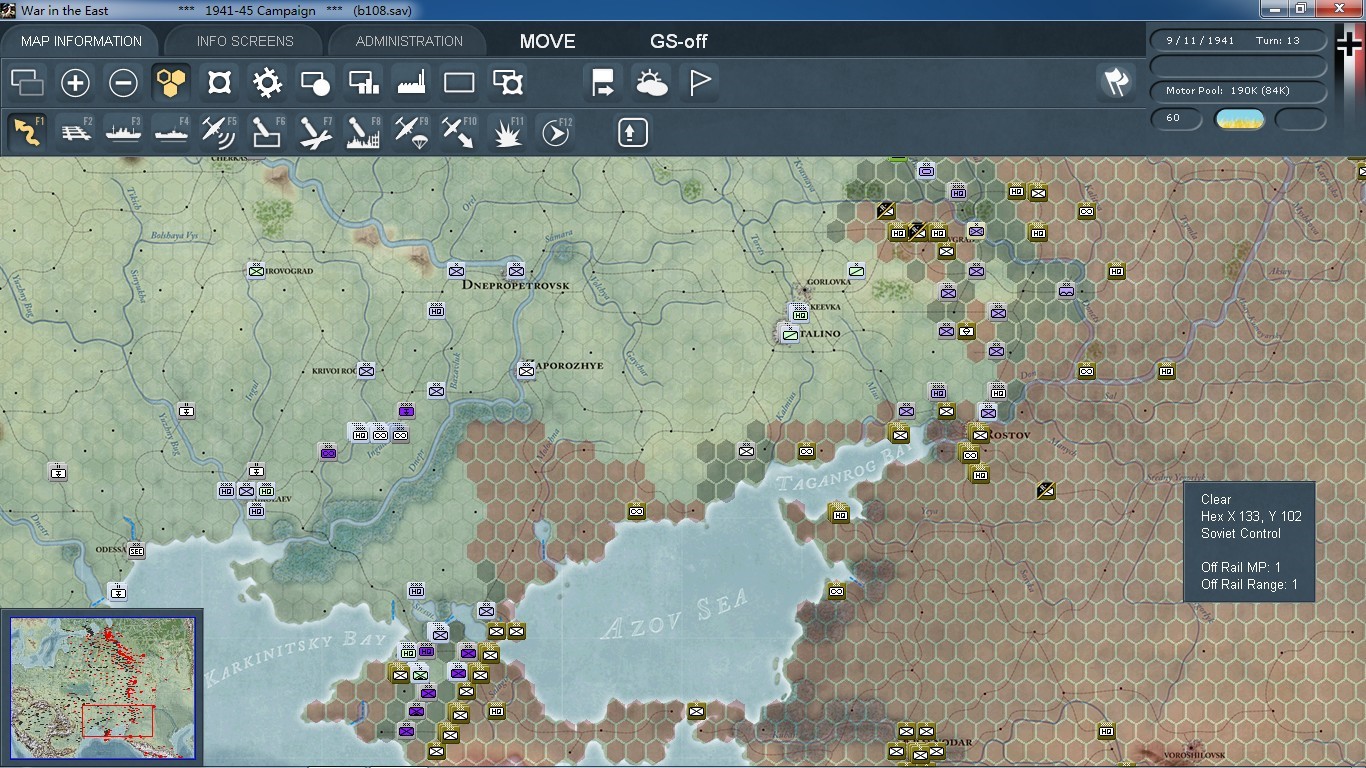The width and height of the screenshot is (1366, 768).
Task: Click the Azov Sea label
Action: 673,614
